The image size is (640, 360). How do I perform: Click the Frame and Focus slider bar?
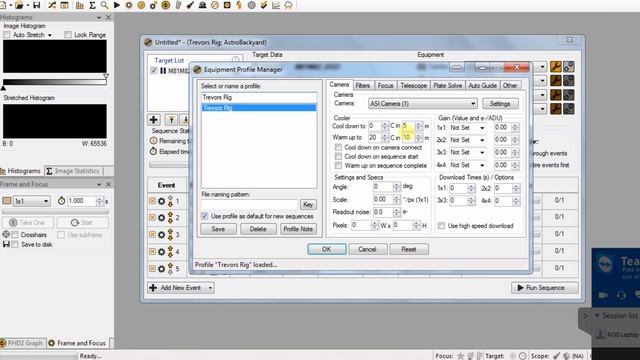(55, 212)
